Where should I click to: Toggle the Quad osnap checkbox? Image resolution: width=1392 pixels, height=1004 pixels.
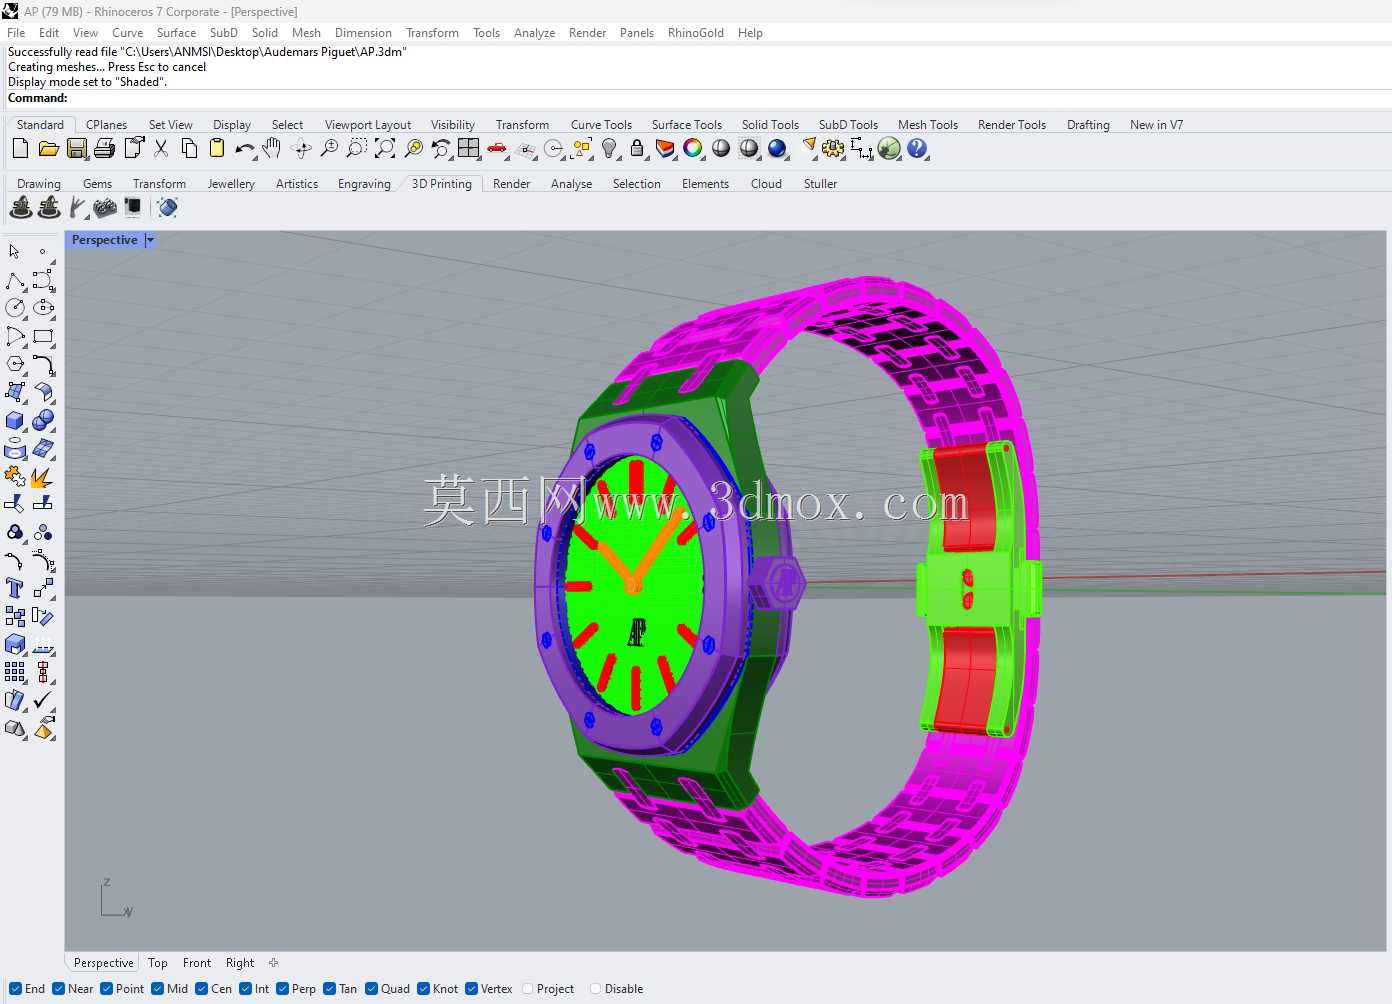372,989
